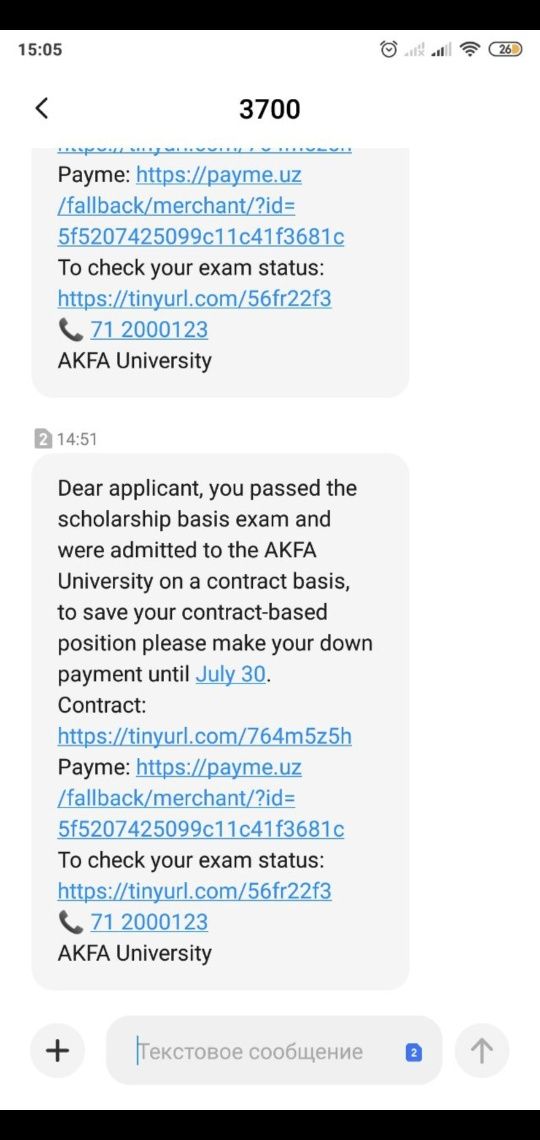The image size is (540, 1140).
Task: Tap the alarm icon in status bar
Action: [x=390, y=49]
